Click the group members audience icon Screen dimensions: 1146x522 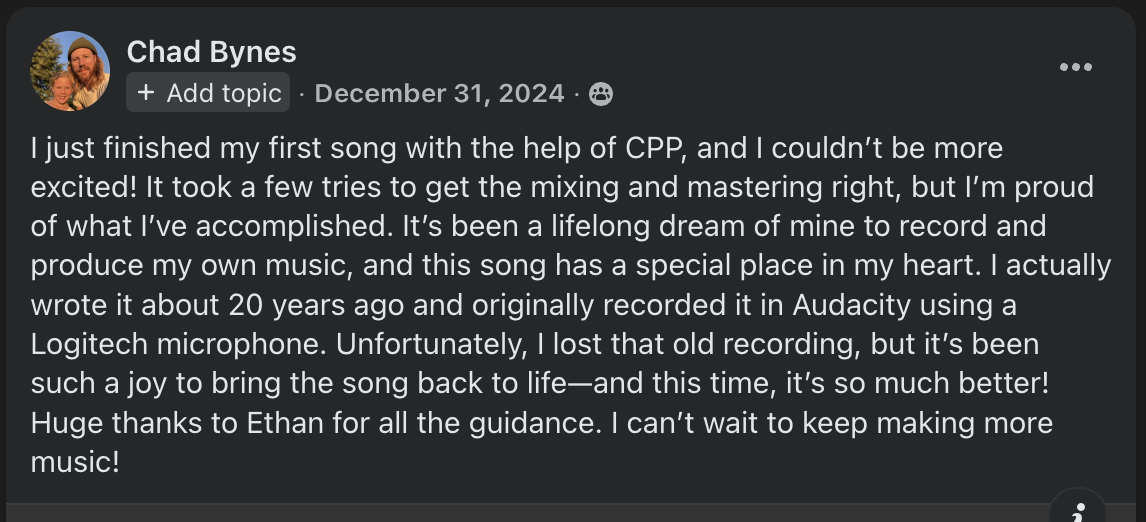point(601,94)
